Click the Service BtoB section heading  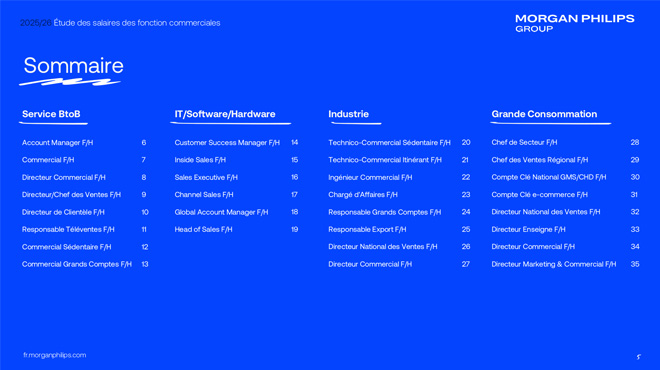point(51,114)
